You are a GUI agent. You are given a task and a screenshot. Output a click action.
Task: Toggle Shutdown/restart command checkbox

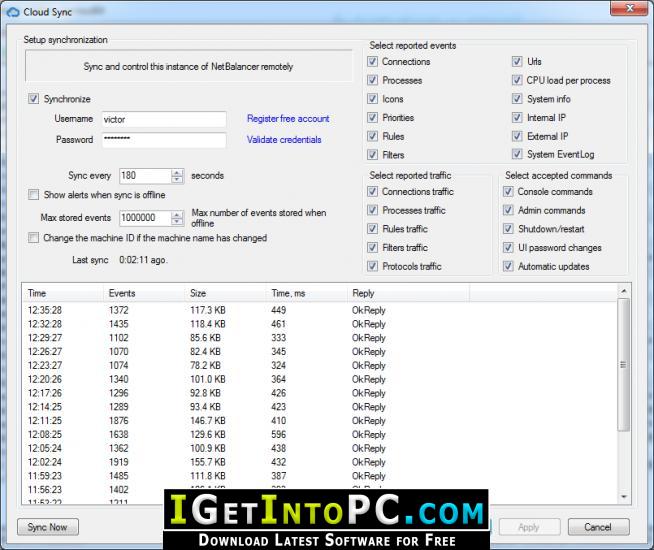coord(508,229)
